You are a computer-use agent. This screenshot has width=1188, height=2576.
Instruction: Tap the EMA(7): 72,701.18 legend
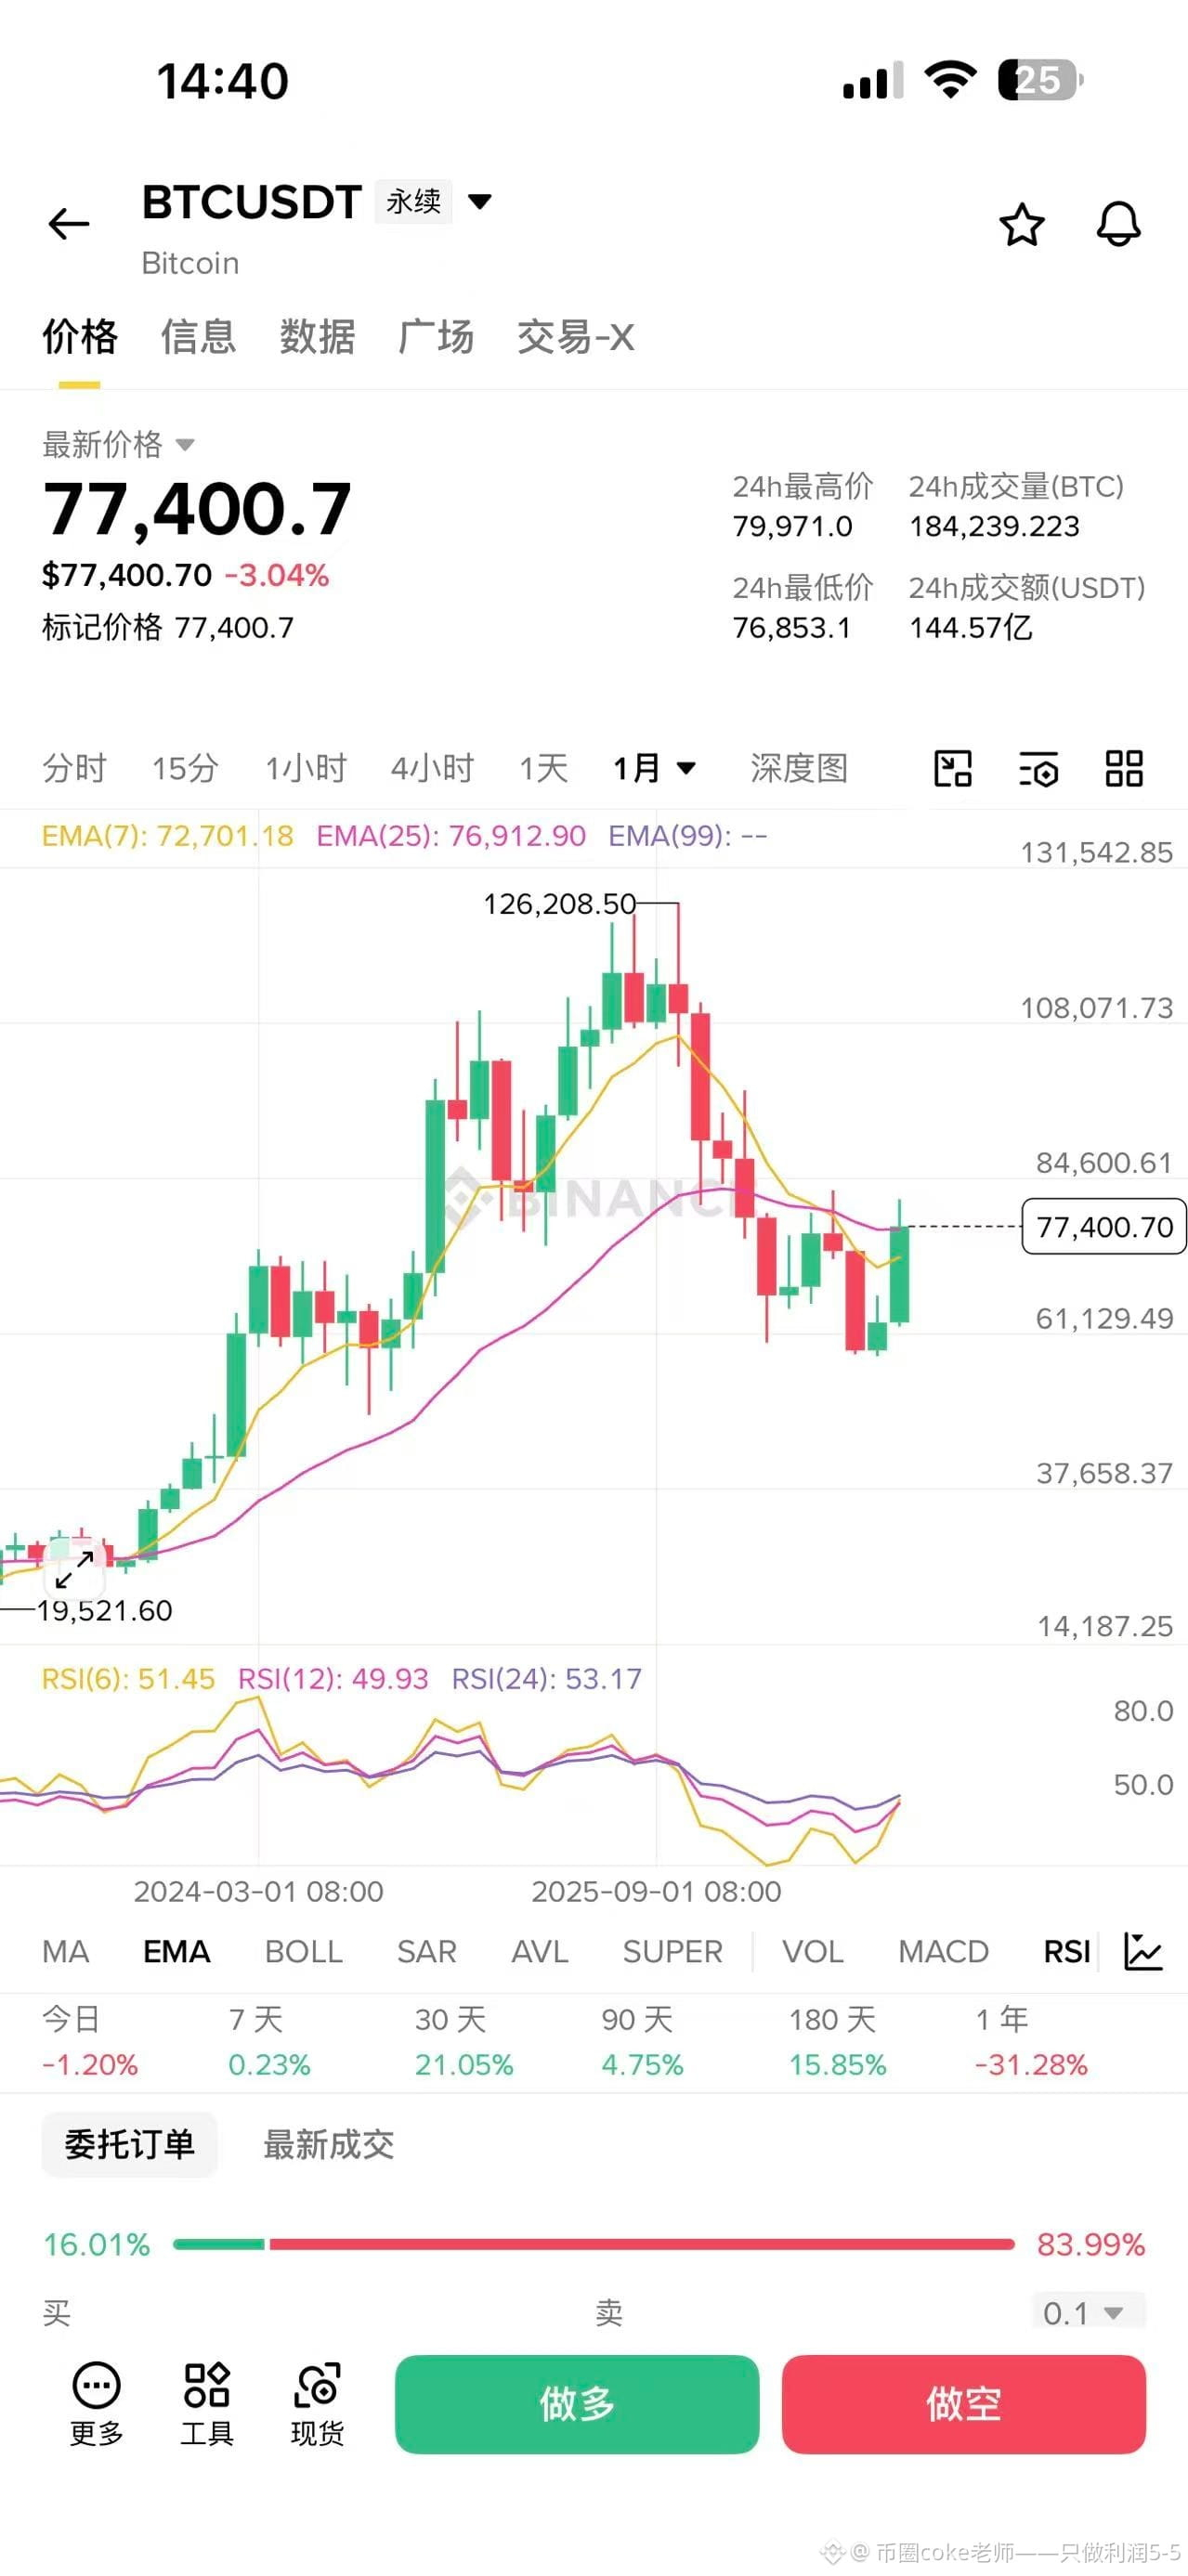pos(168,835)
